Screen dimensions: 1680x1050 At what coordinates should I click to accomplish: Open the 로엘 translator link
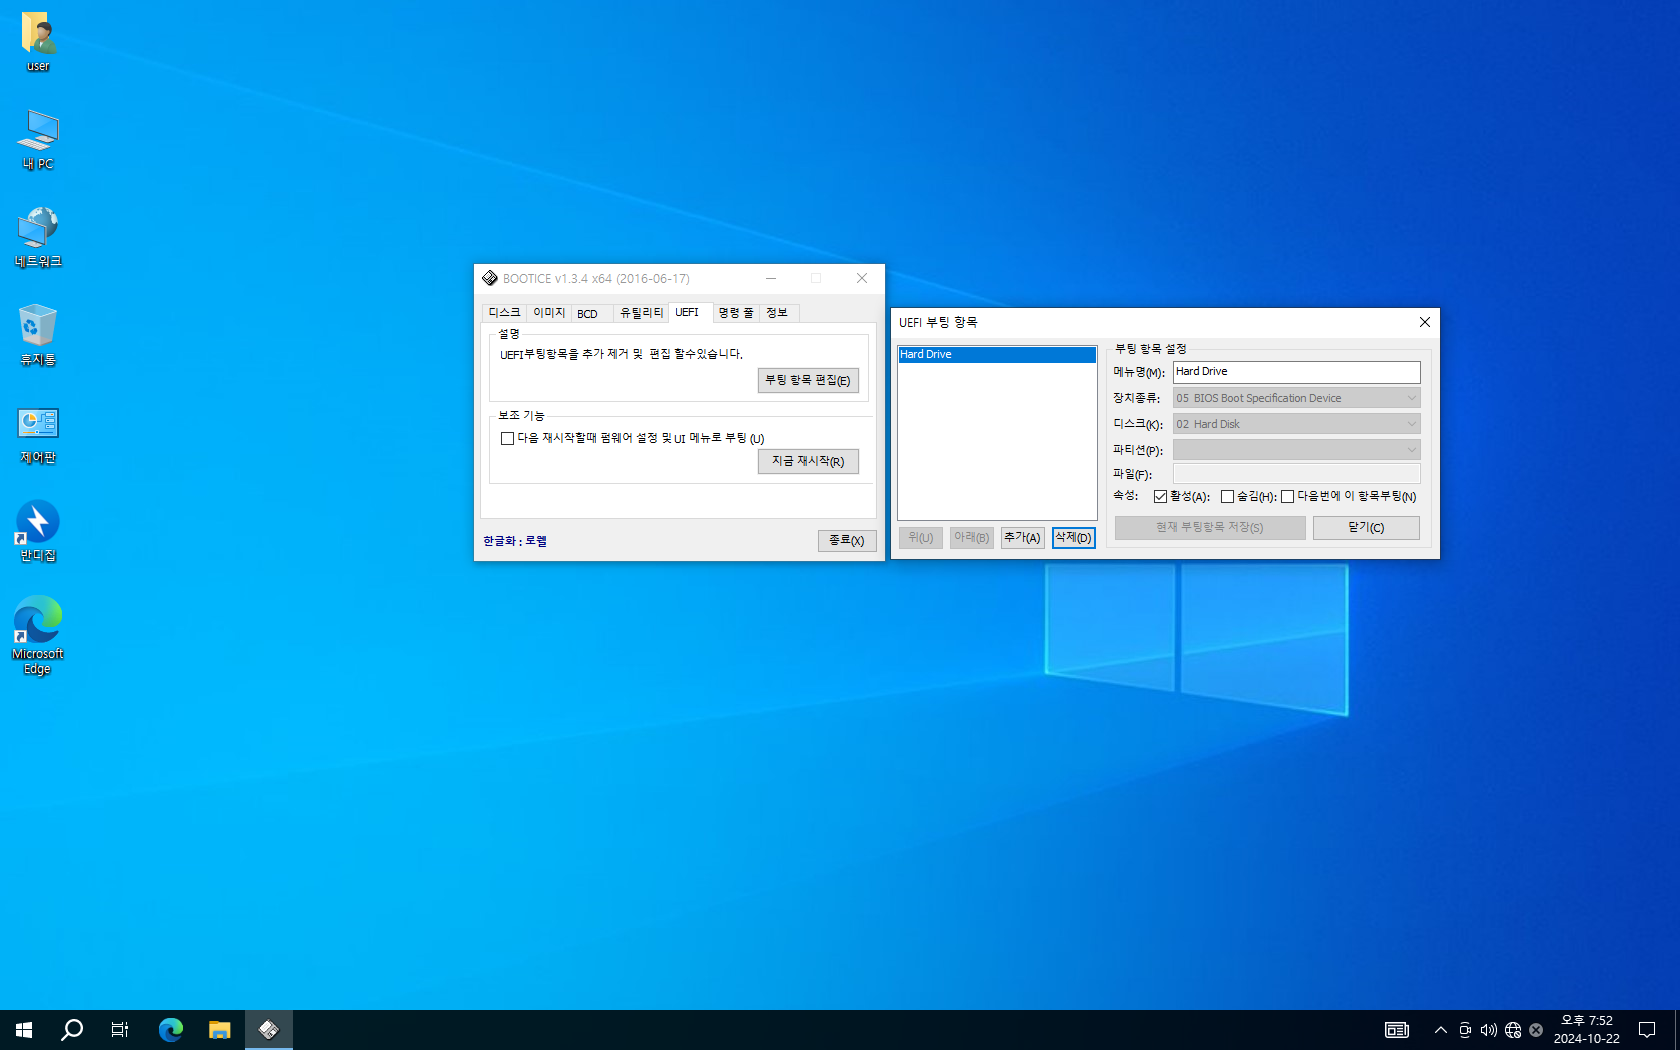[x=536, y=541]
